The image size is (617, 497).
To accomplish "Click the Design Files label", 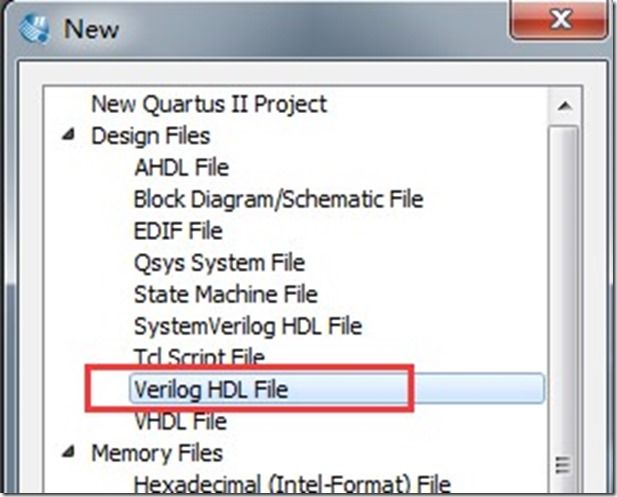I will pos(151,136).
